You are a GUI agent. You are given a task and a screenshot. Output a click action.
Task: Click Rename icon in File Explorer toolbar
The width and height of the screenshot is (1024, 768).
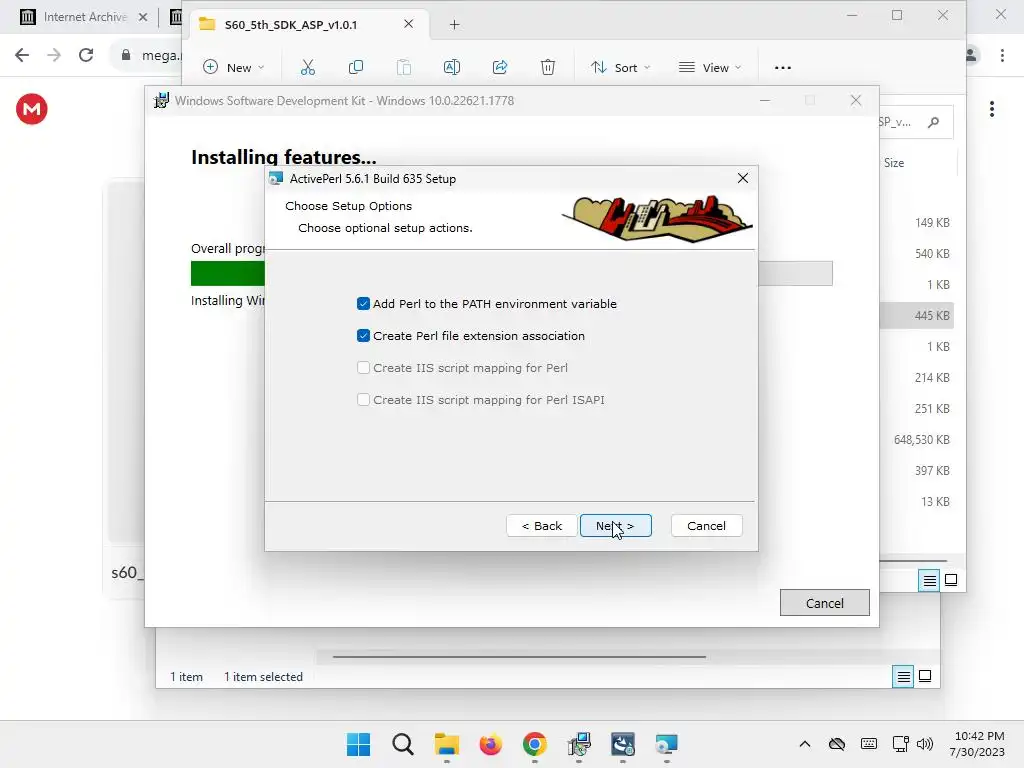tap(452, 67)
